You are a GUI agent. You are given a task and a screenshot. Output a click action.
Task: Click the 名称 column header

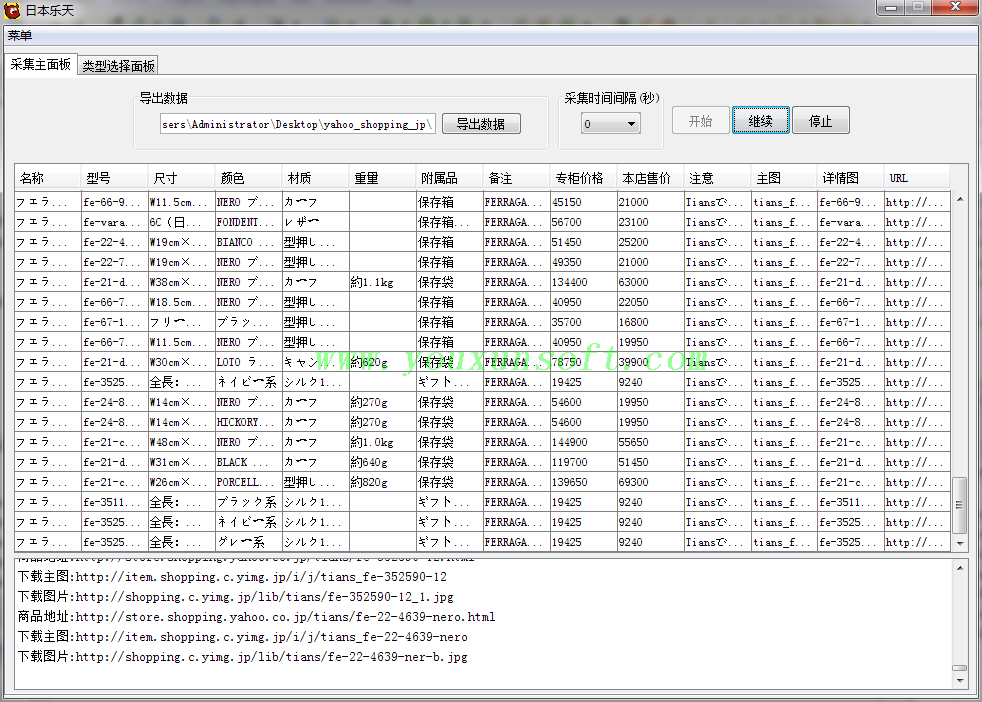(x=48, y=178)
